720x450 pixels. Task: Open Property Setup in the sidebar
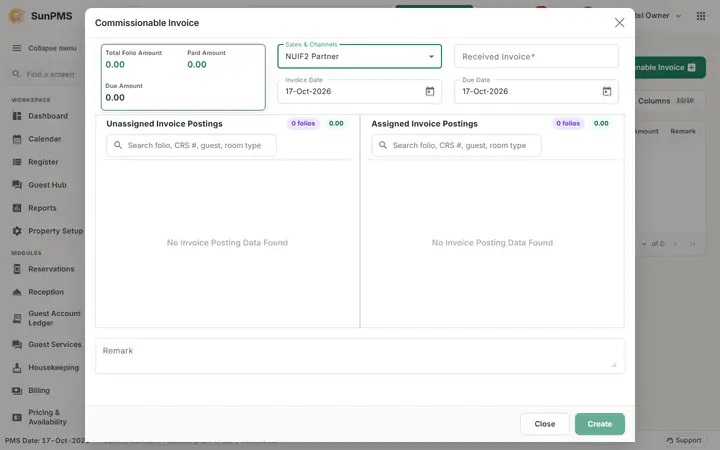pos(47,231)
